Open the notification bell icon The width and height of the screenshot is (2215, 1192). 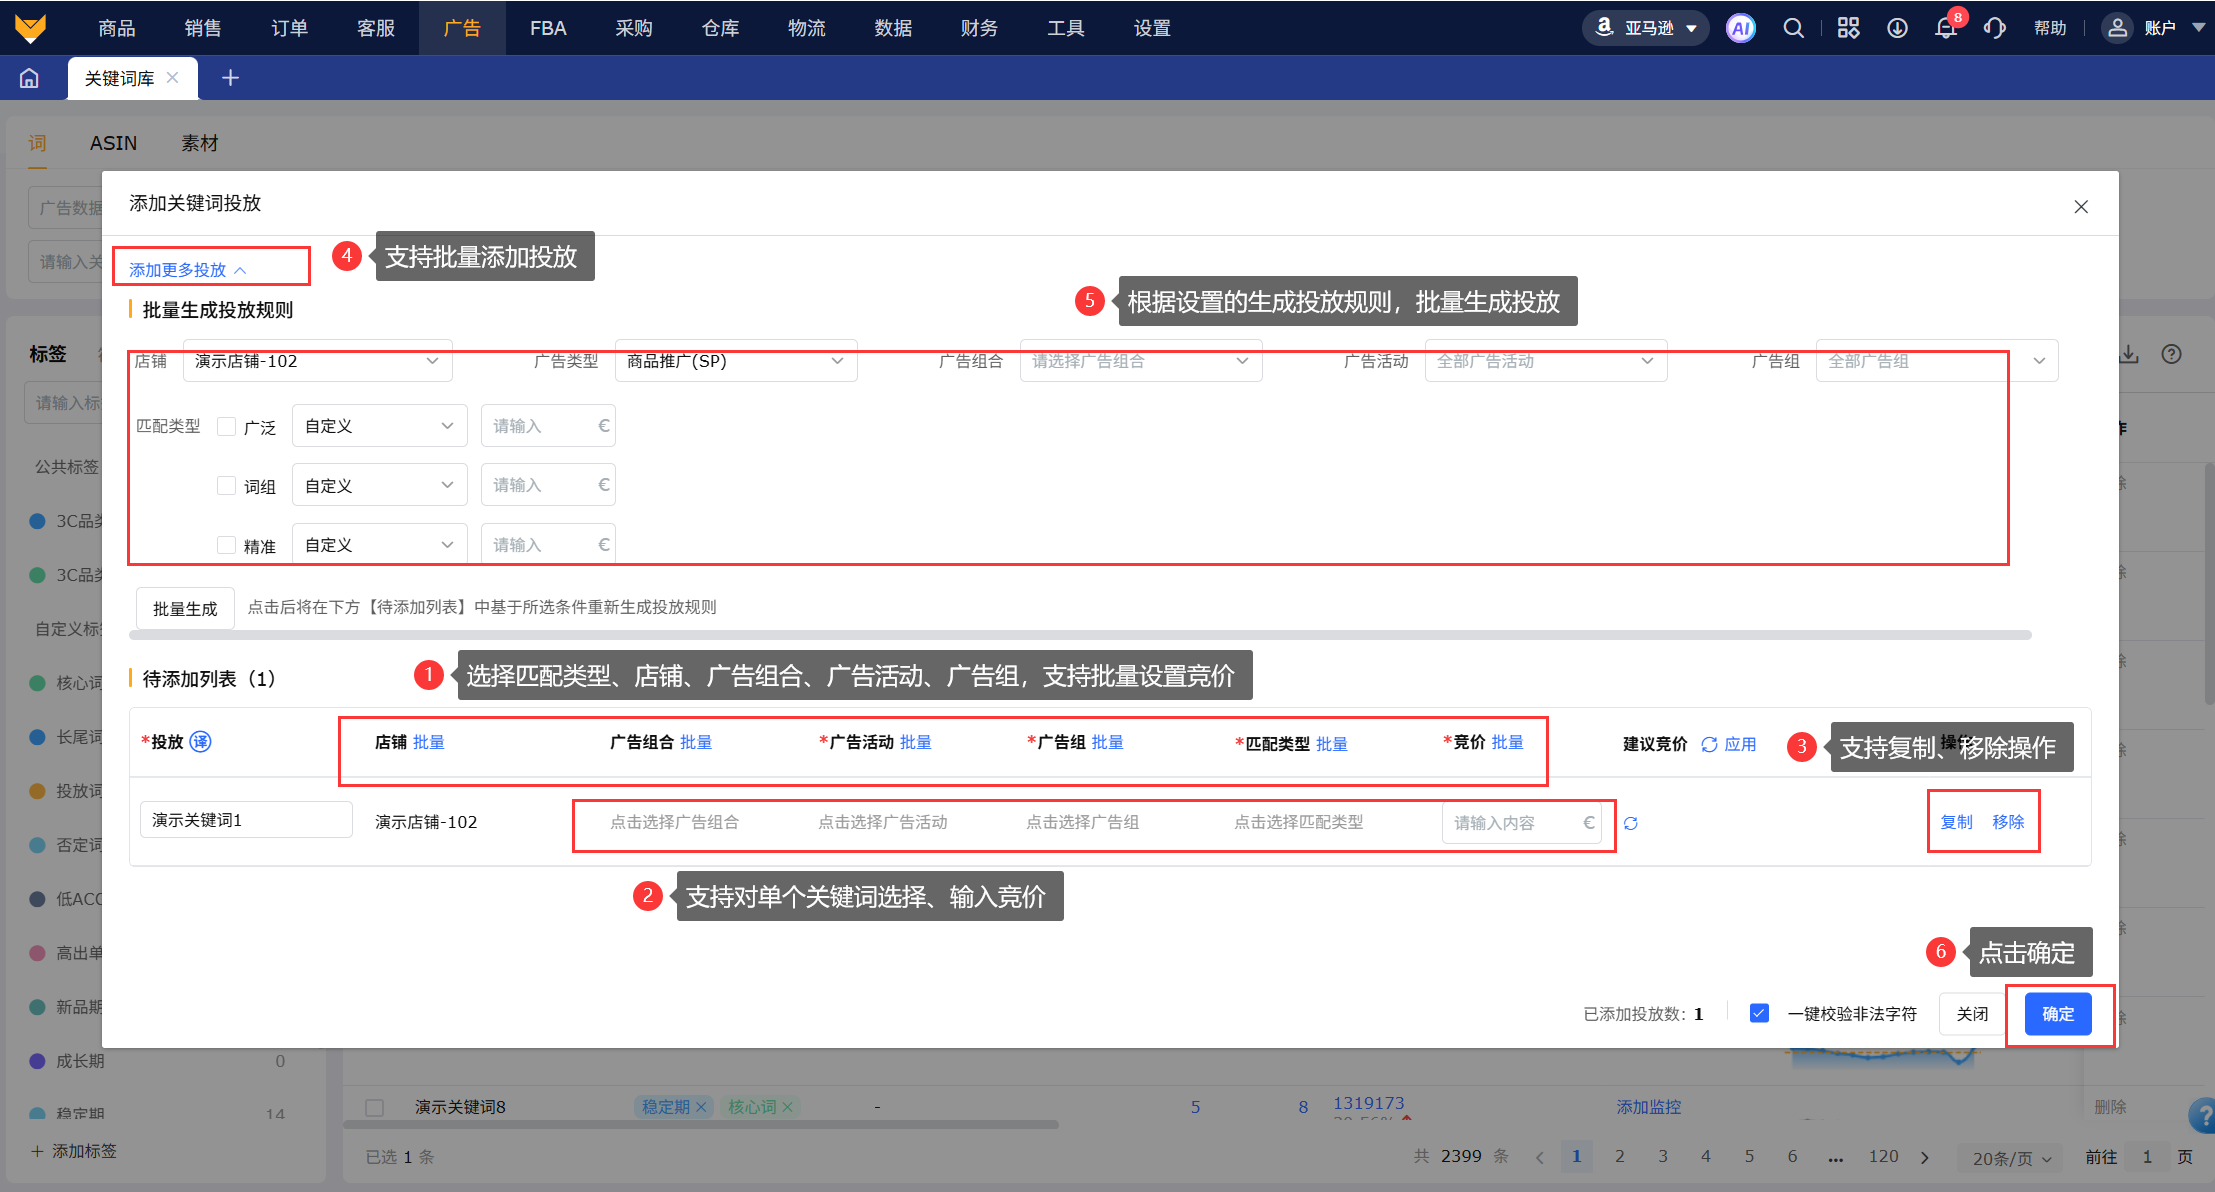[x=1945, y=28]
